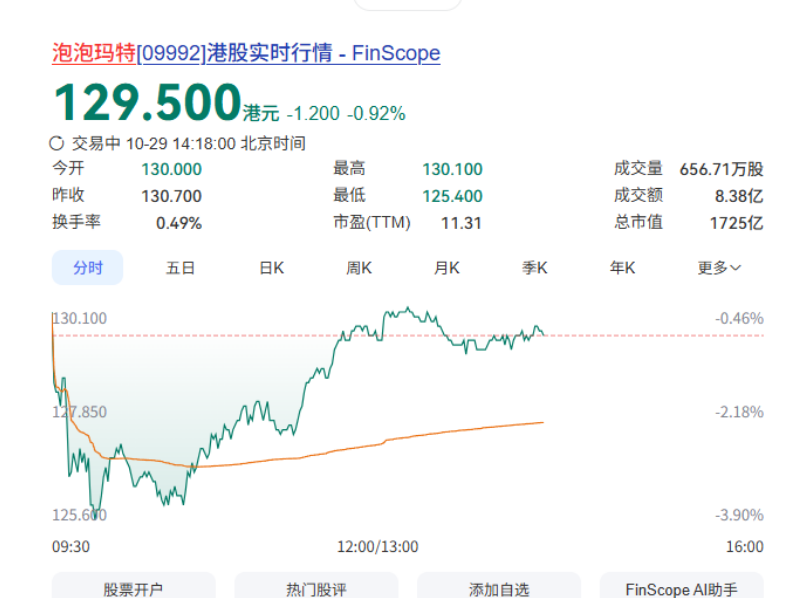Viewport: 793px width, 598px height.
Task: Open the 月K chart tab
Action: point(447,268)
